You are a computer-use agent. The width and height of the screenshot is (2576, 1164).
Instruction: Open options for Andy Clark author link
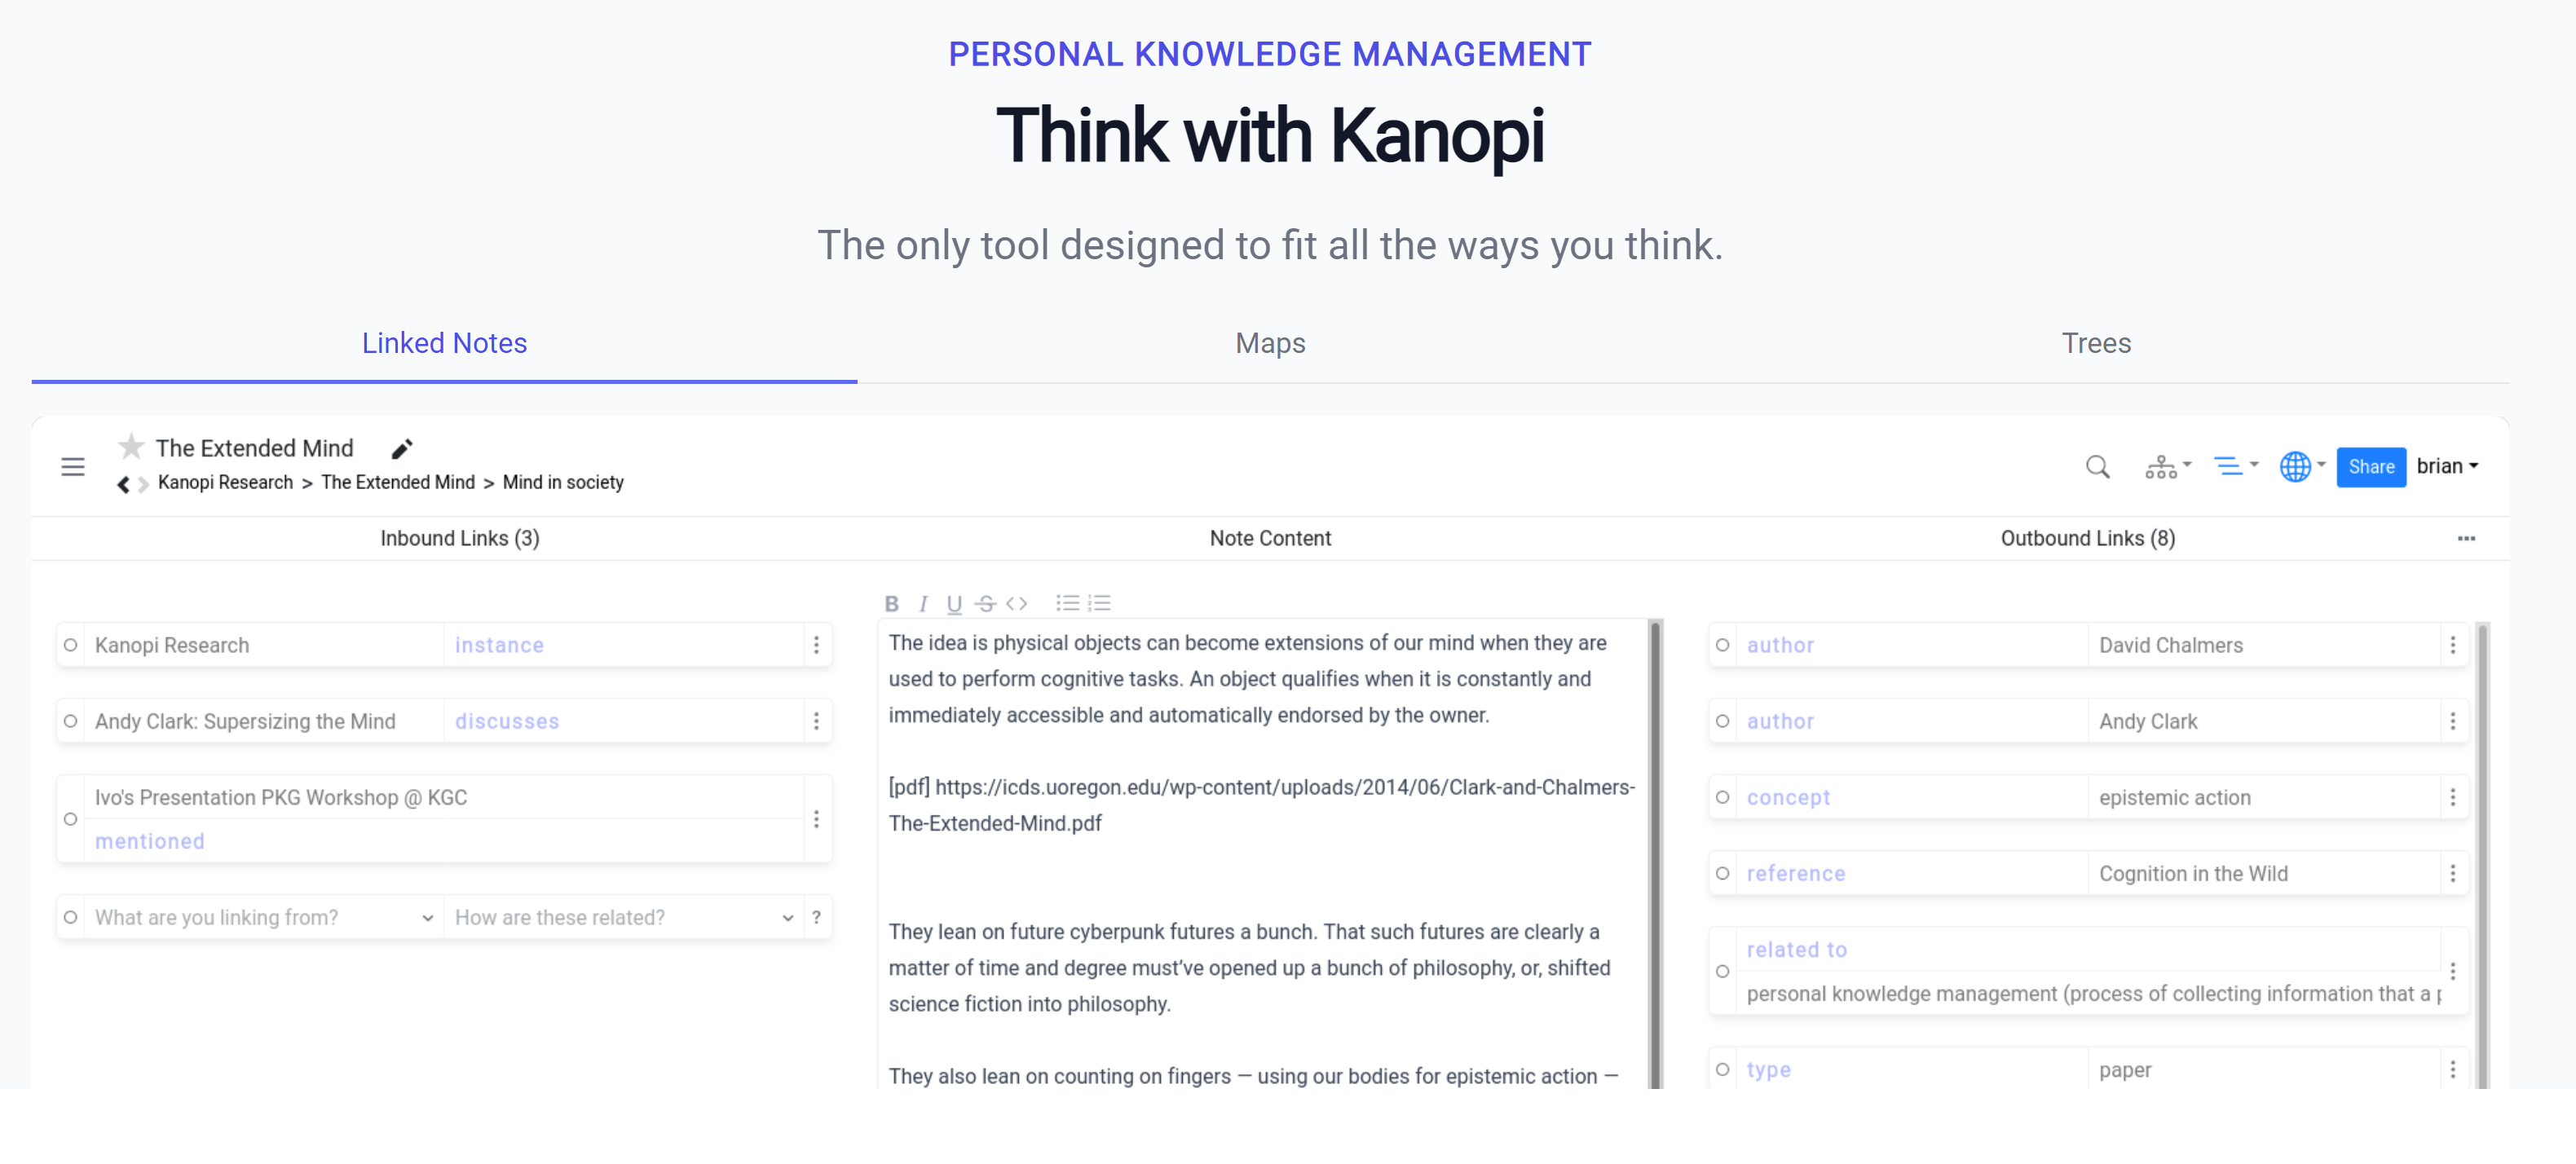point(2452,721)
